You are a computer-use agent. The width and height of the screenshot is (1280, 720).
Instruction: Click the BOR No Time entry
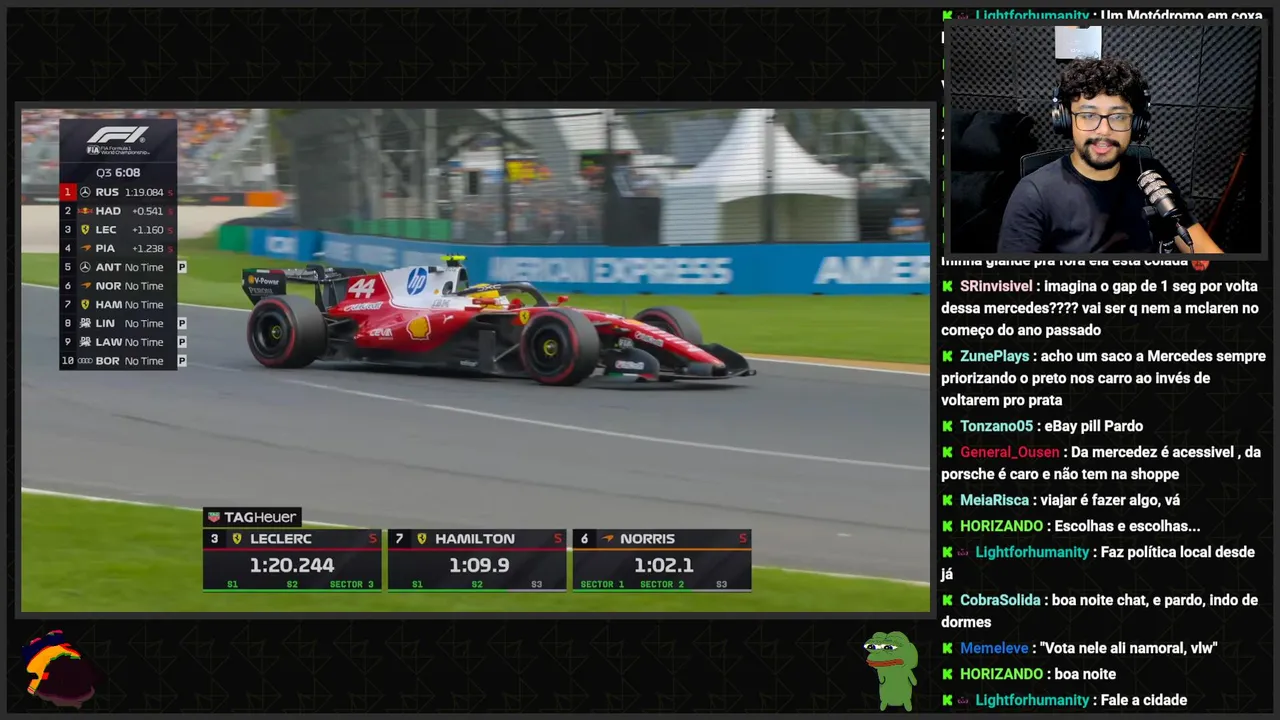tap(118, 361)
